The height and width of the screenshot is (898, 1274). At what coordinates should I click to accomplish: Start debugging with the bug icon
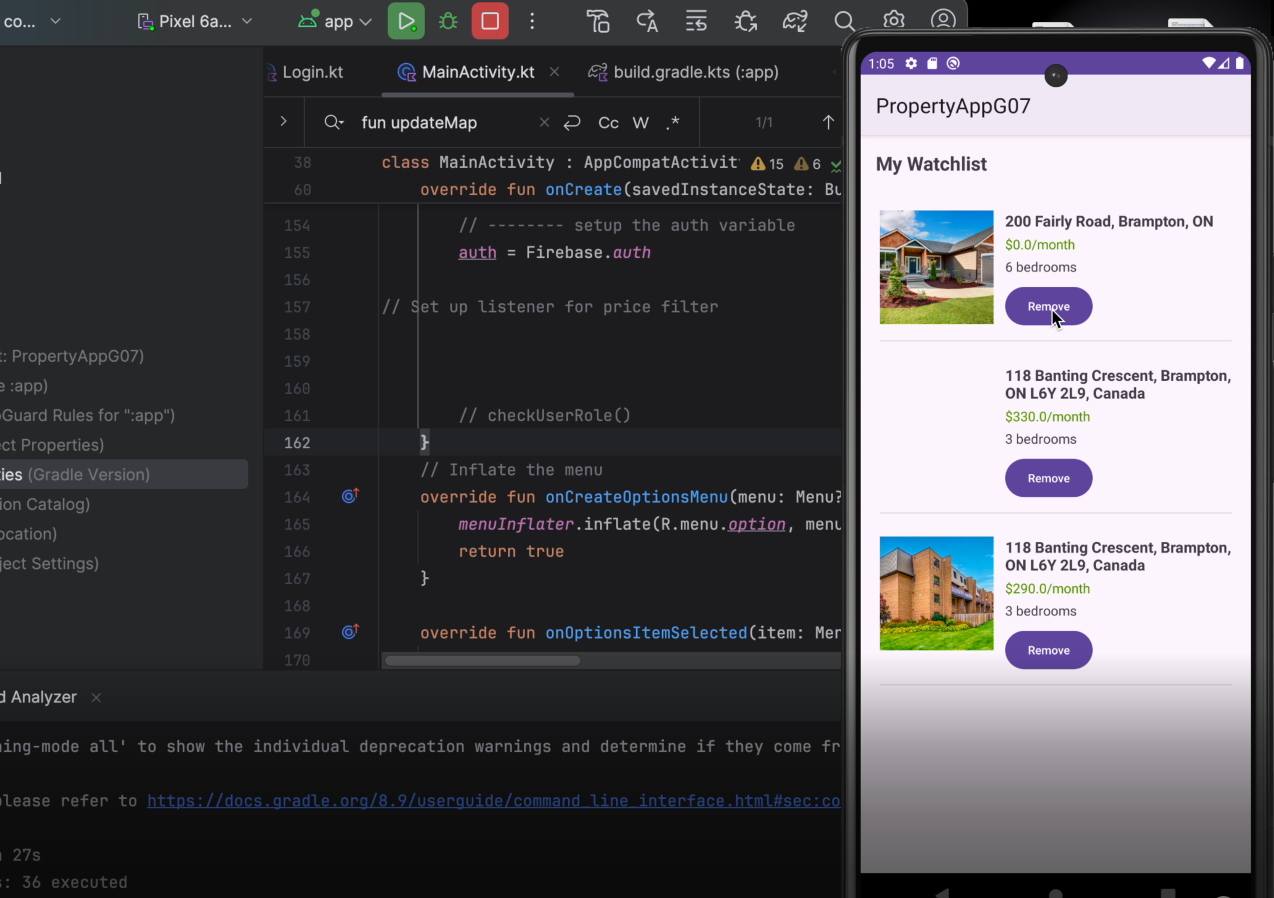point(448,21)
